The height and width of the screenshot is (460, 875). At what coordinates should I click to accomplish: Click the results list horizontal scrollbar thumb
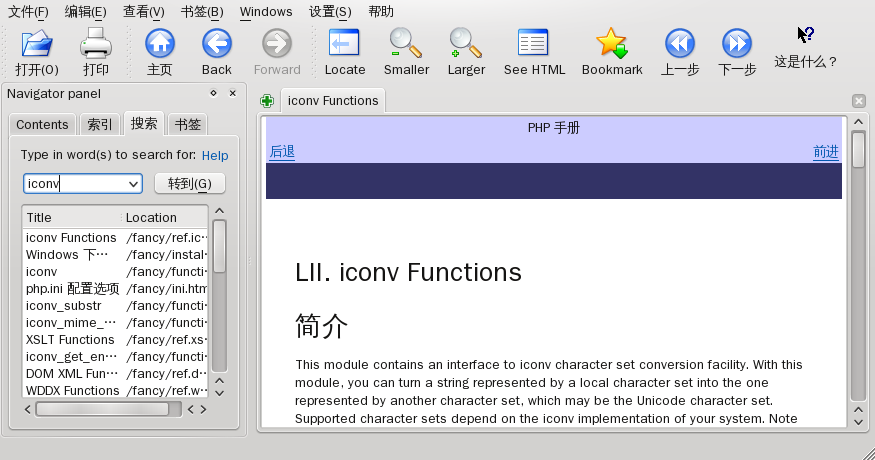point(103,410)
